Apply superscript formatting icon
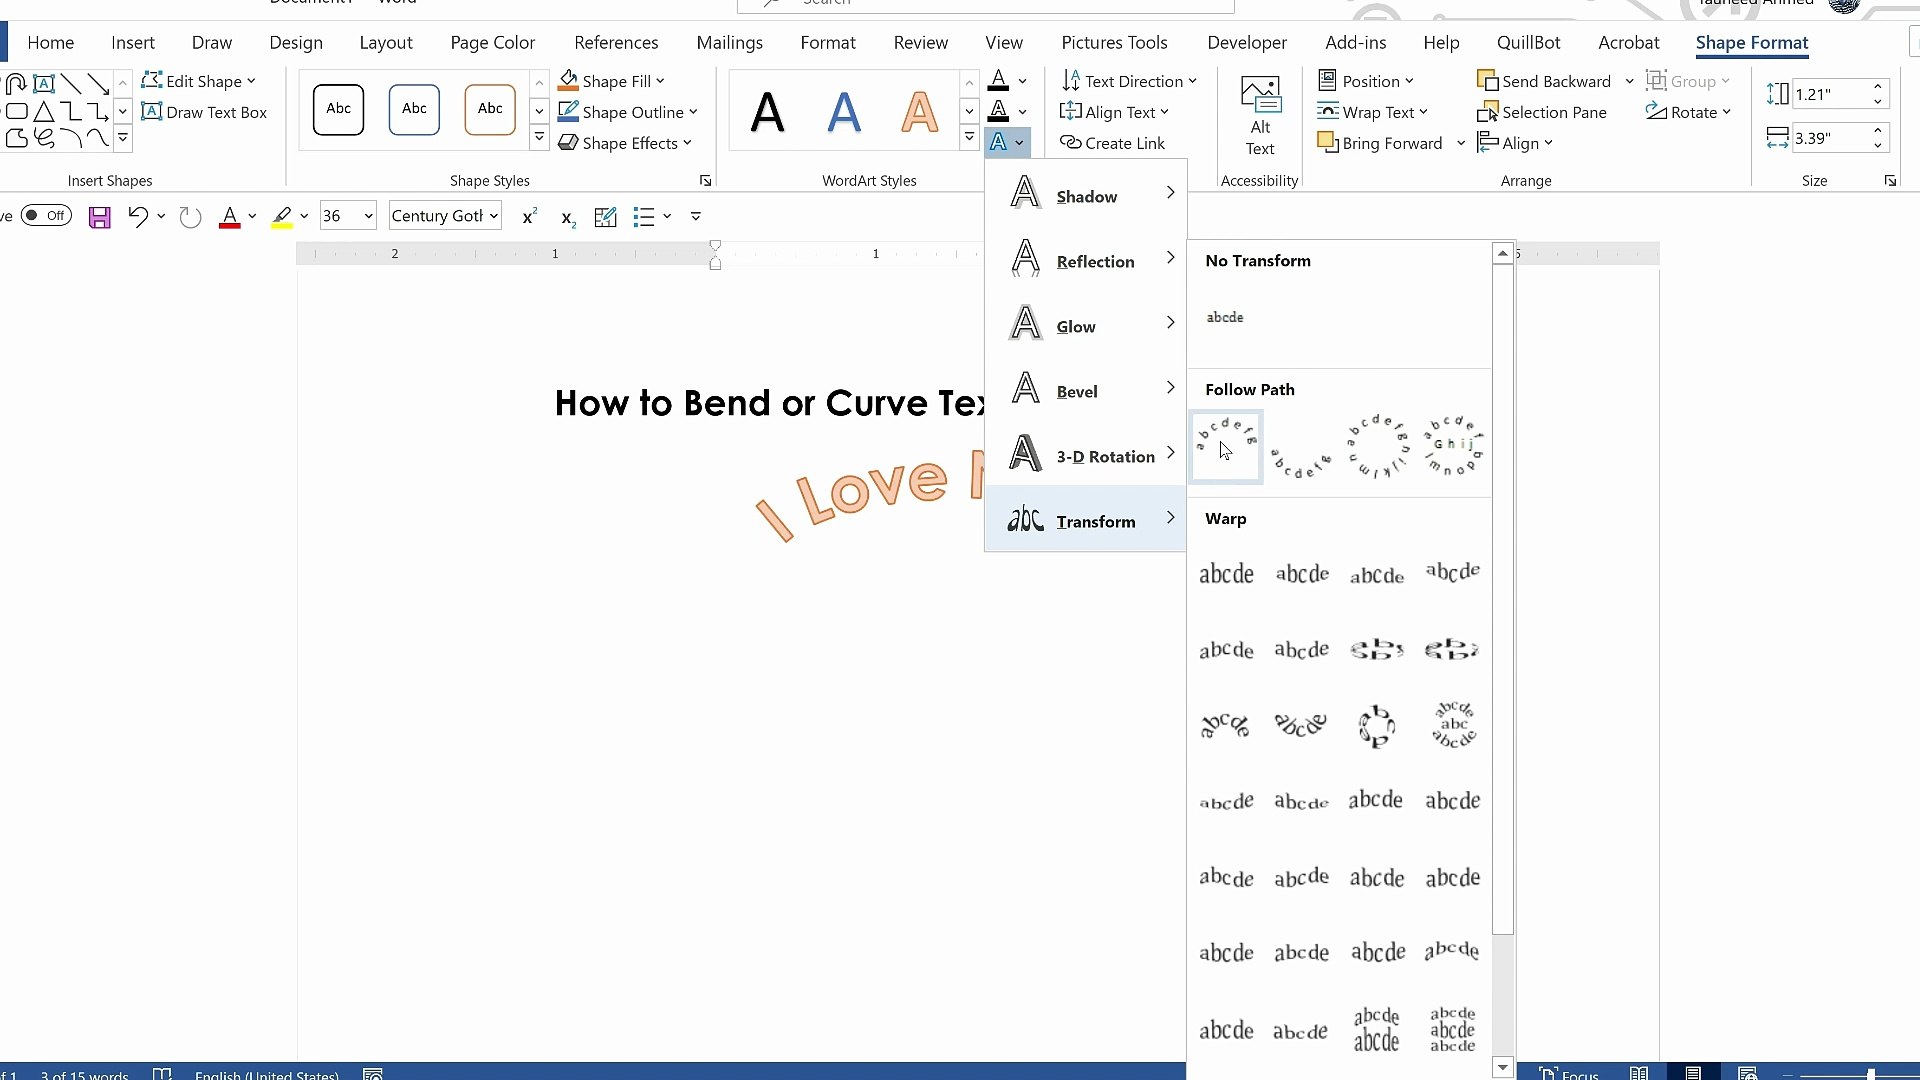Viewport: 1920px width, 1080px height. coord(530,217)
